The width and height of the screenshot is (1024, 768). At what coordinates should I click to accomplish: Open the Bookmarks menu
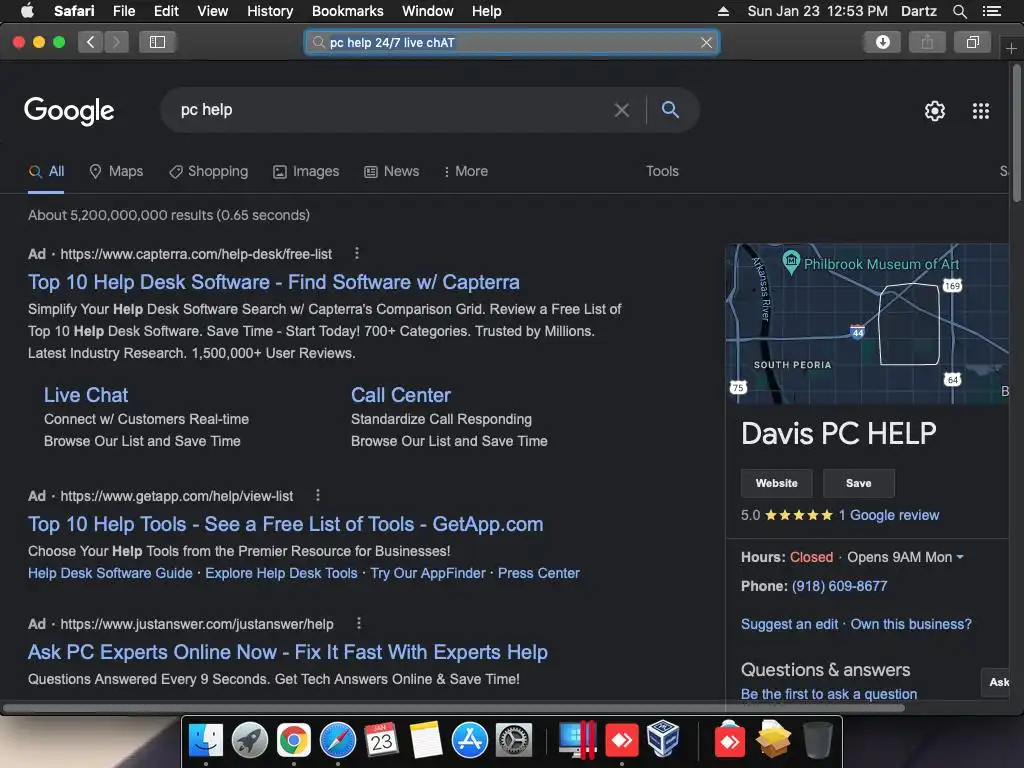click(347, 11)
